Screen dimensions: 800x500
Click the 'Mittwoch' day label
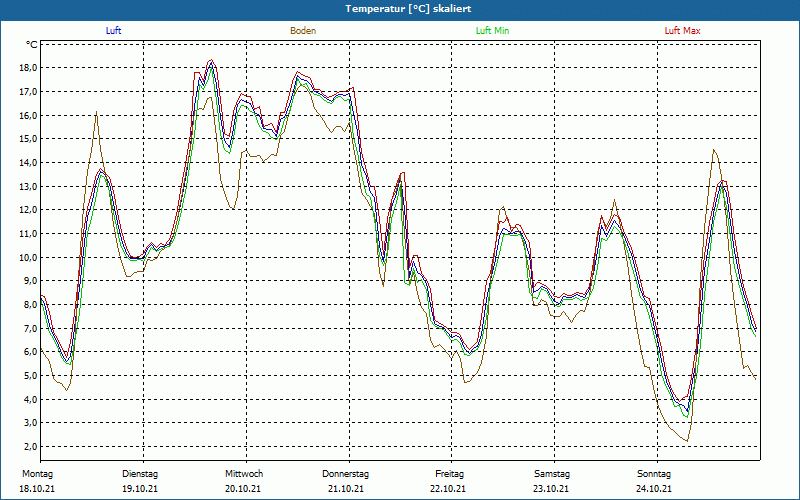click(244, 474)
